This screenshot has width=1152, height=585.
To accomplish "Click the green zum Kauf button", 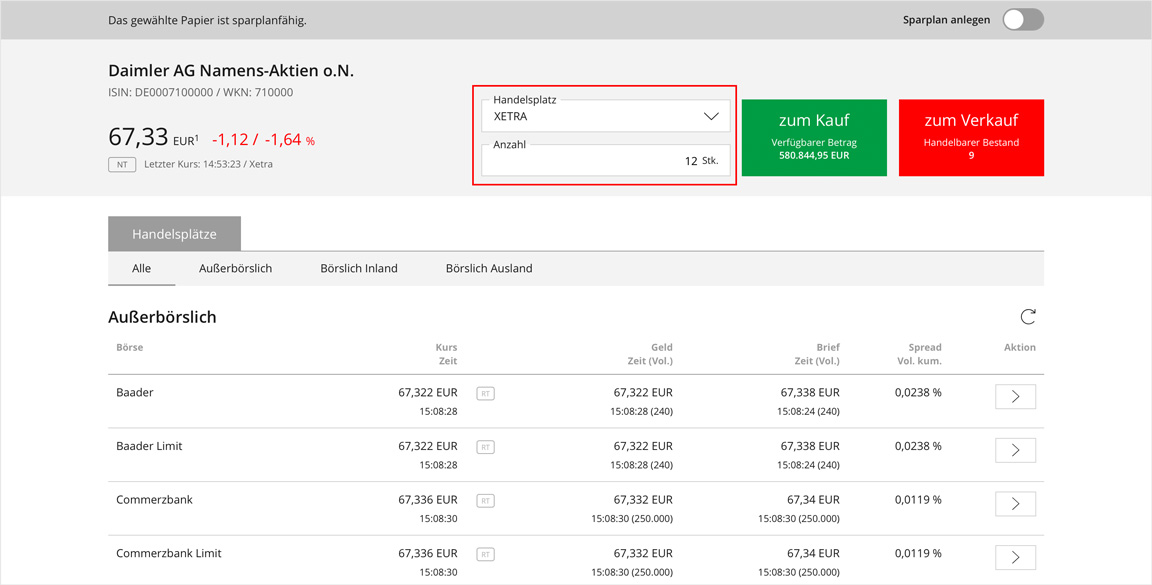I will click(x=814, y=137).
